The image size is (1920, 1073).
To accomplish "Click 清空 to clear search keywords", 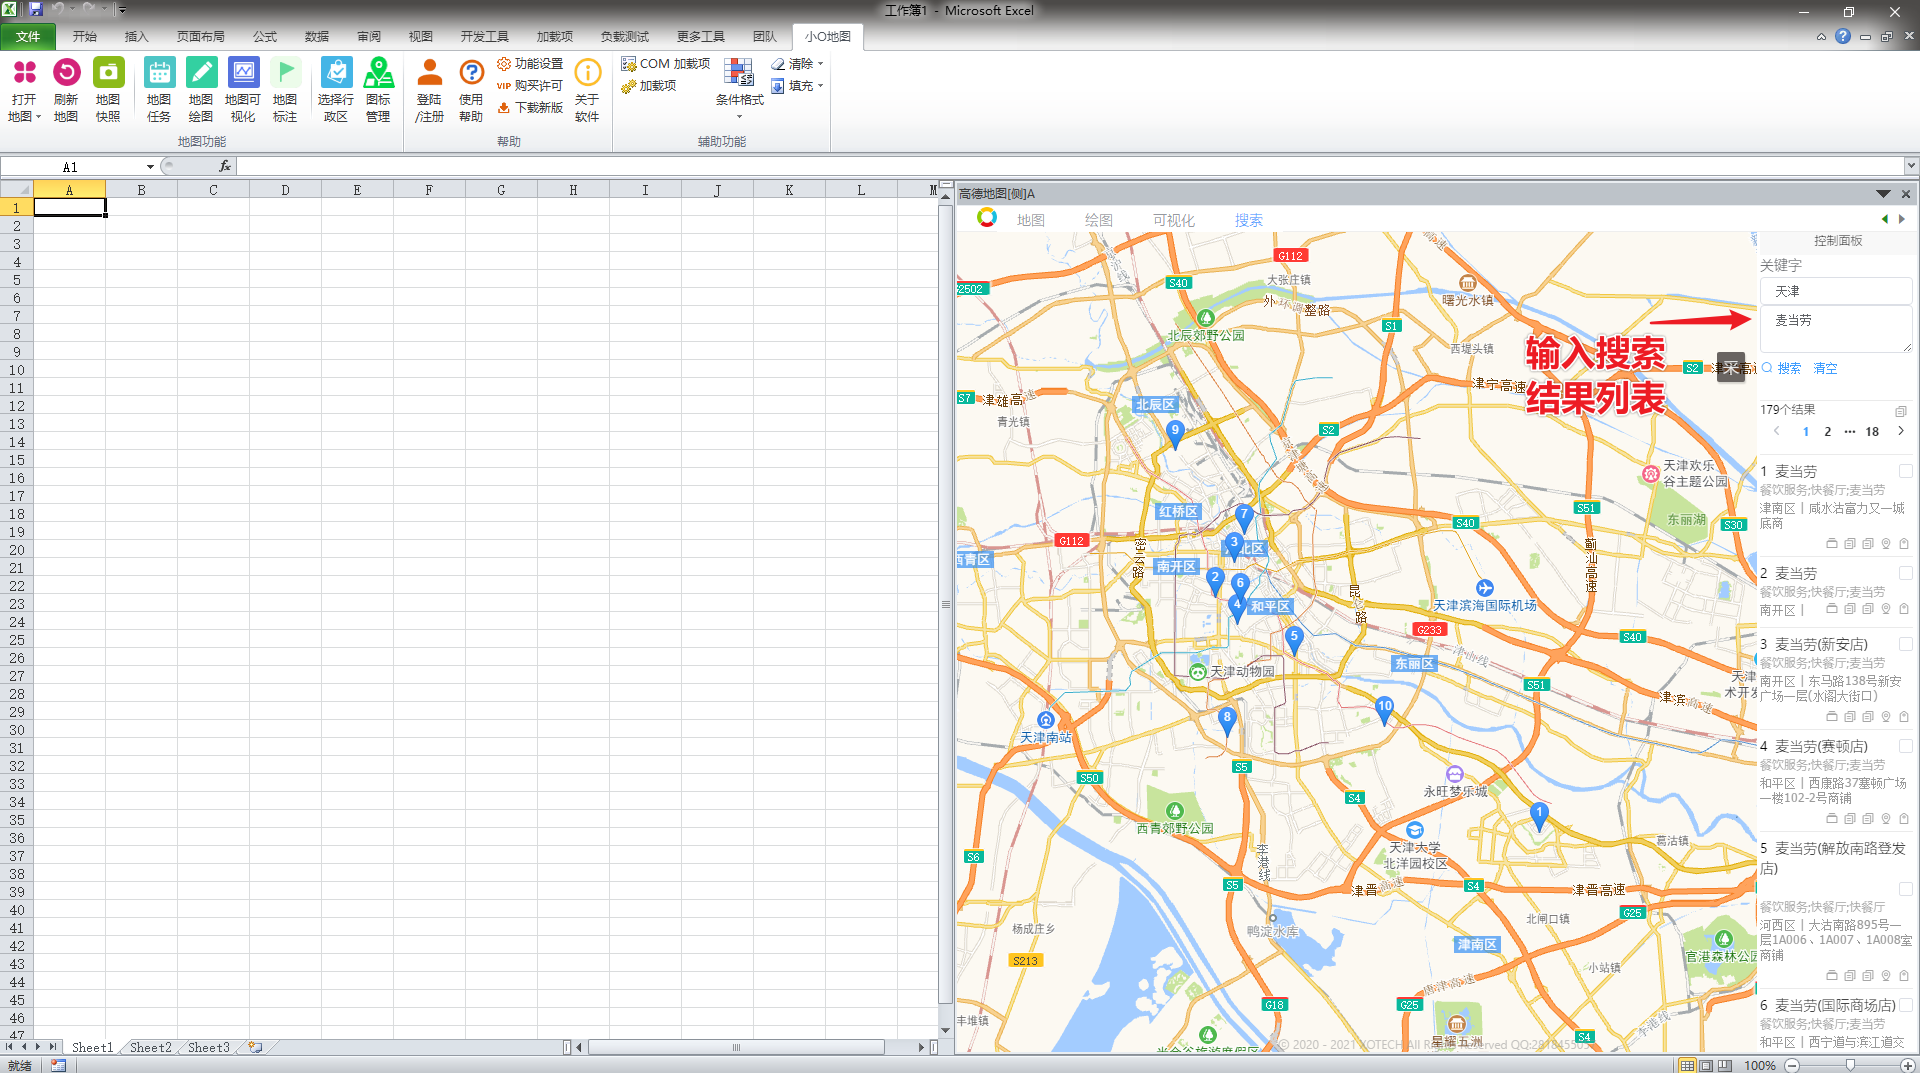I will click(x=1825, y=368).
